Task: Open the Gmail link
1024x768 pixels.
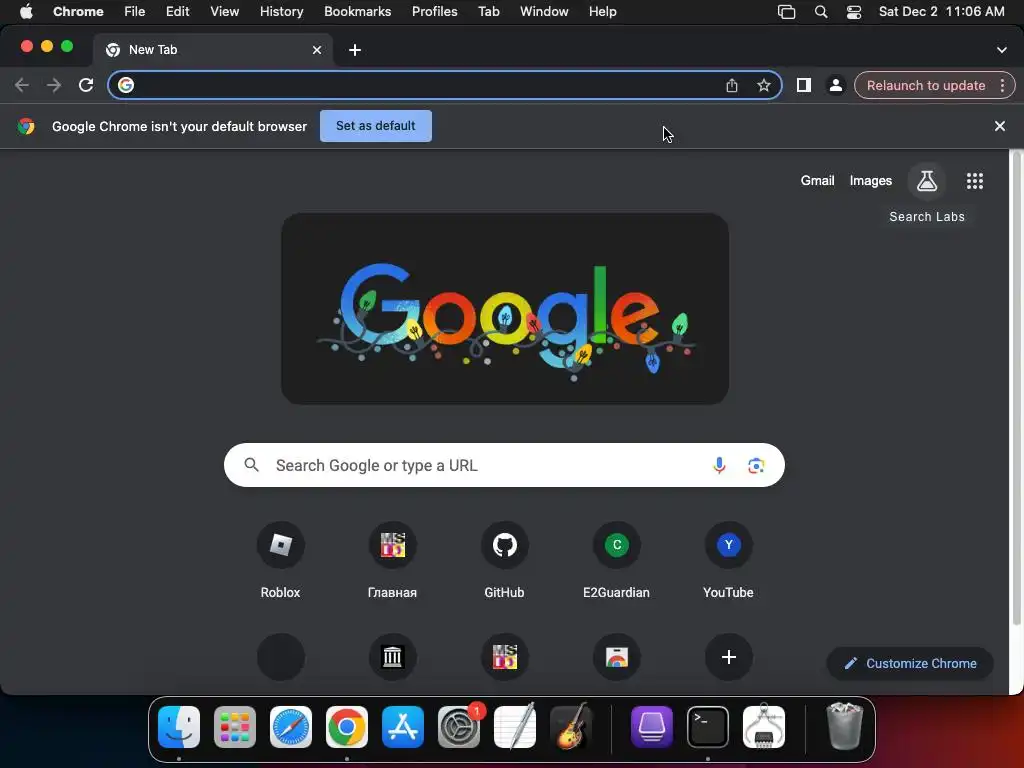Action: pos(817,180)
